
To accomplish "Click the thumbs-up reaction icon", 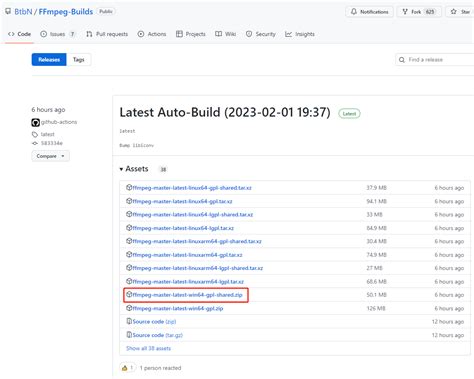I will tap(125, 368).
